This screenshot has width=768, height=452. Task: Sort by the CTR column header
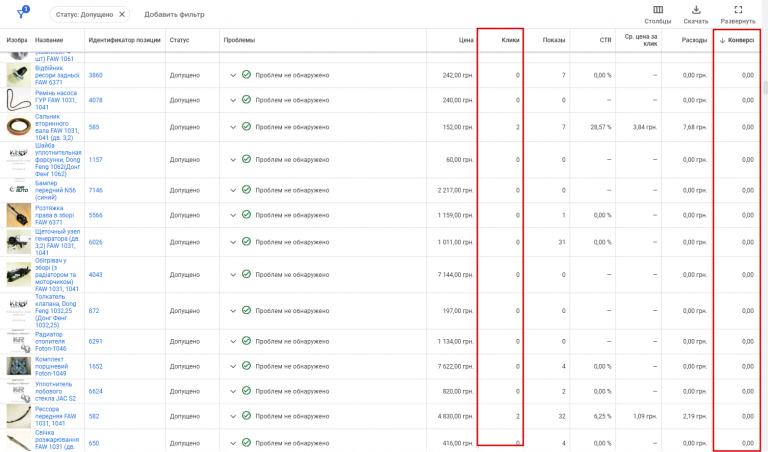[x=605, y=40]
